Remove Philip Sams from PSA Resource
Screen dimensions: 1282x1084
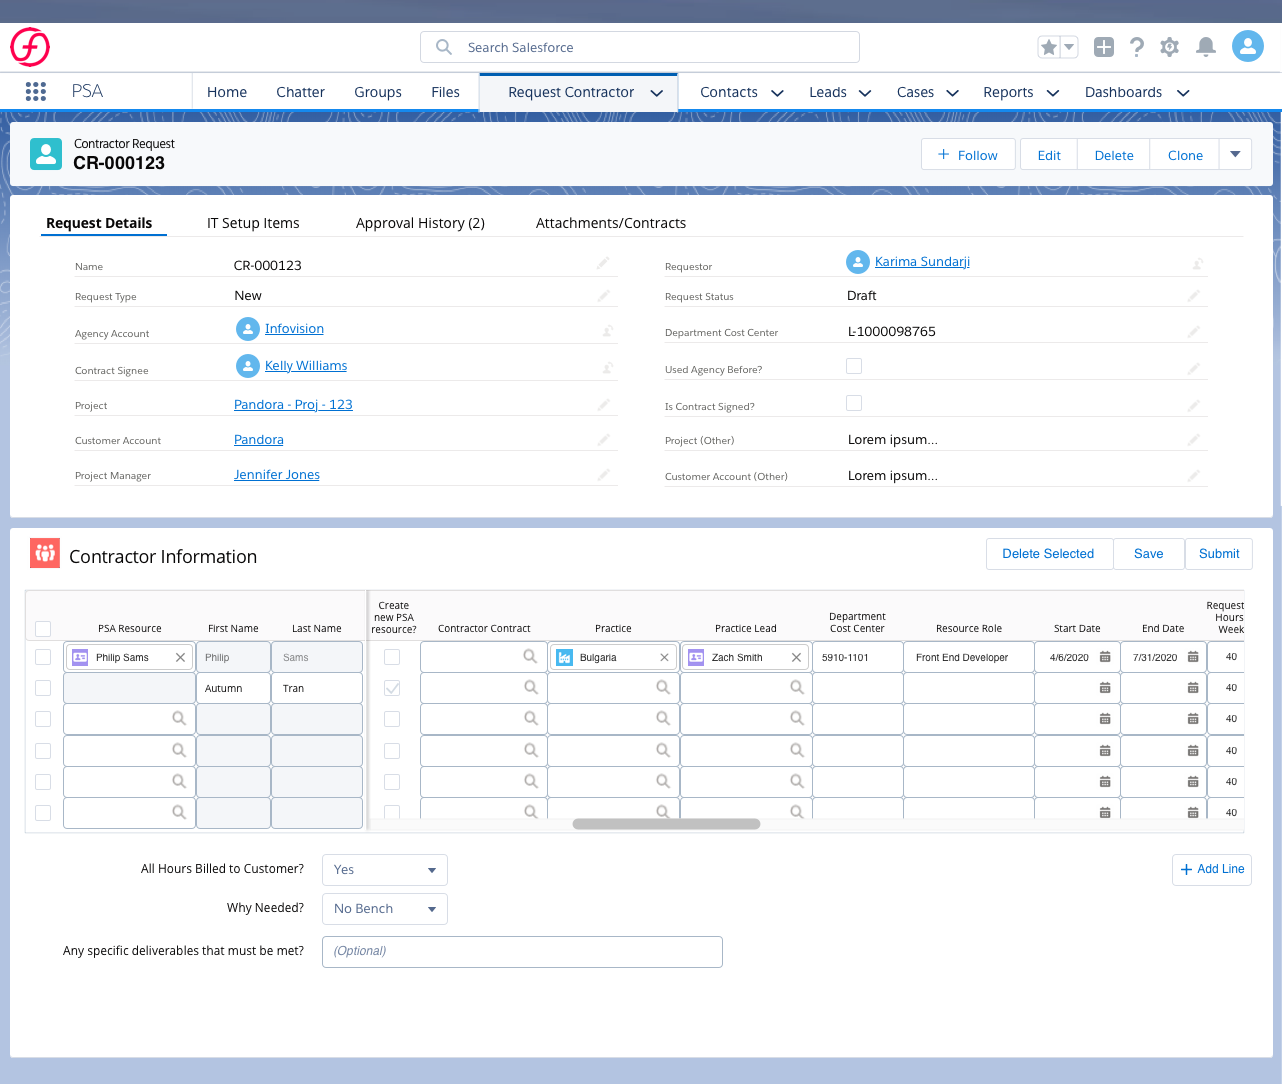pos(180,657)
